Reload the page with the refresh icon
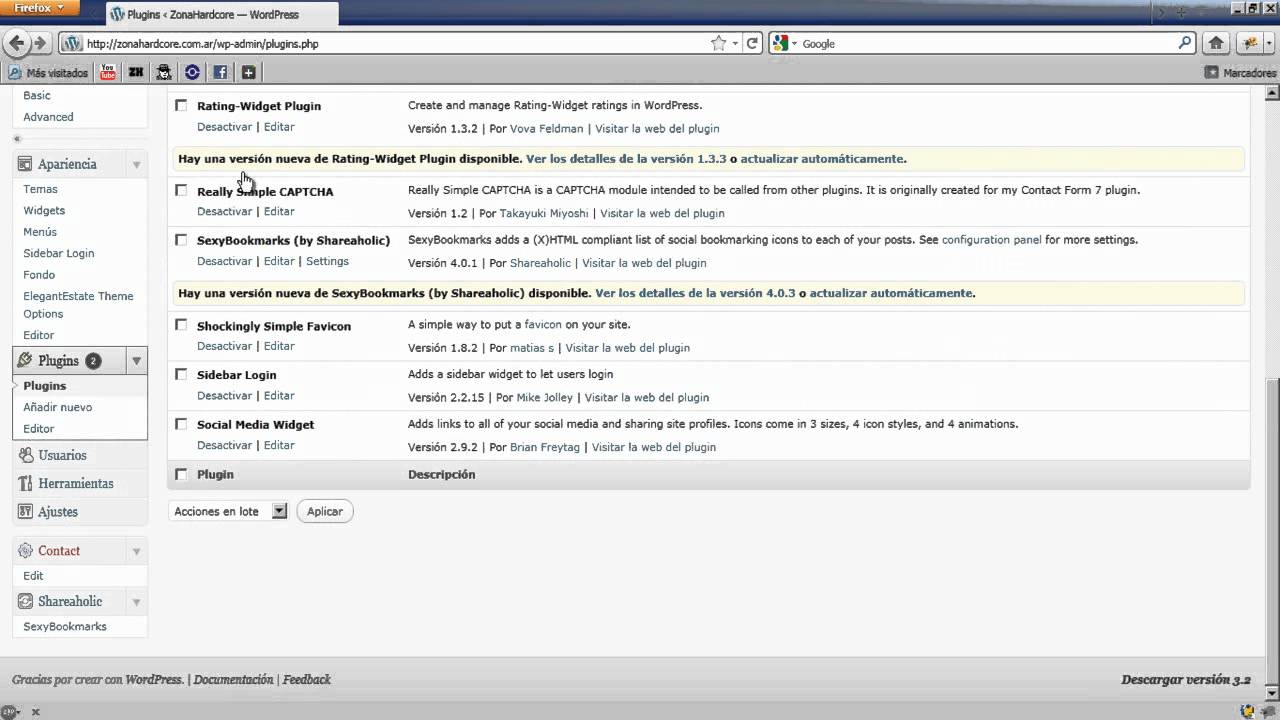 click(752, 43)
